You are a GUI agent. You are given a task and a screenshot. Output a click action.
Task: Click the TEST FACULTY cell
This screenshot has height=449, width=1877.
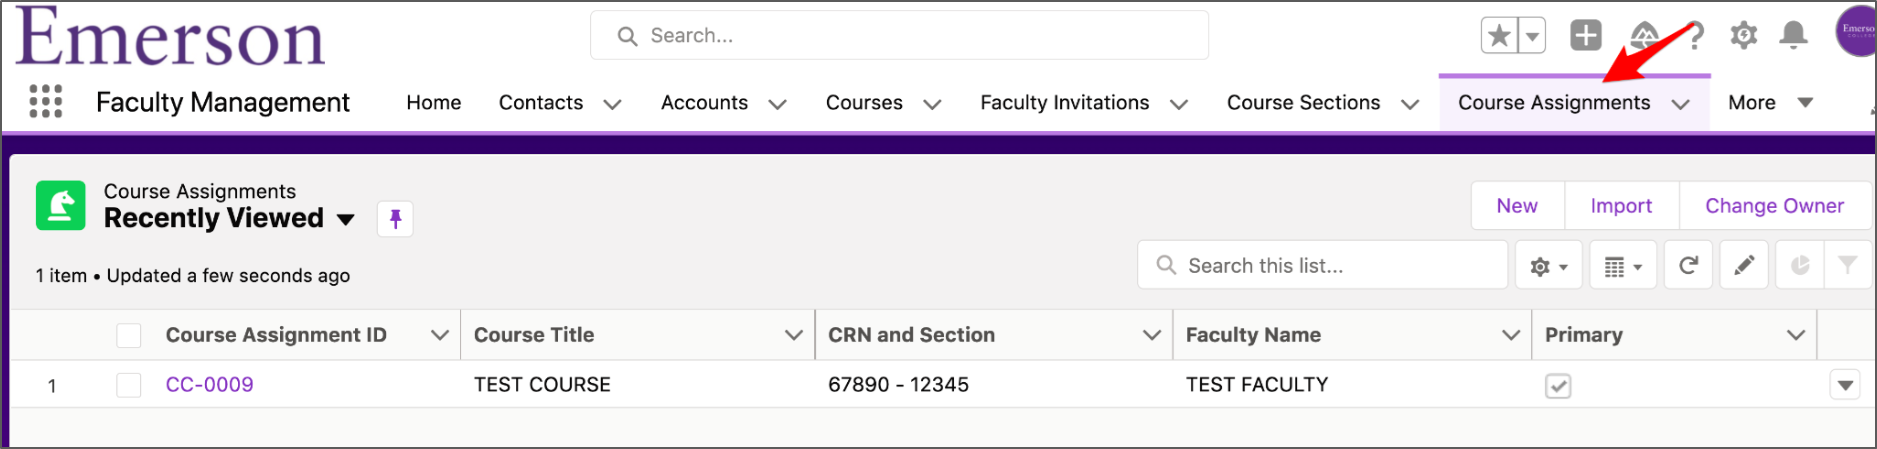pos(1257,384)
